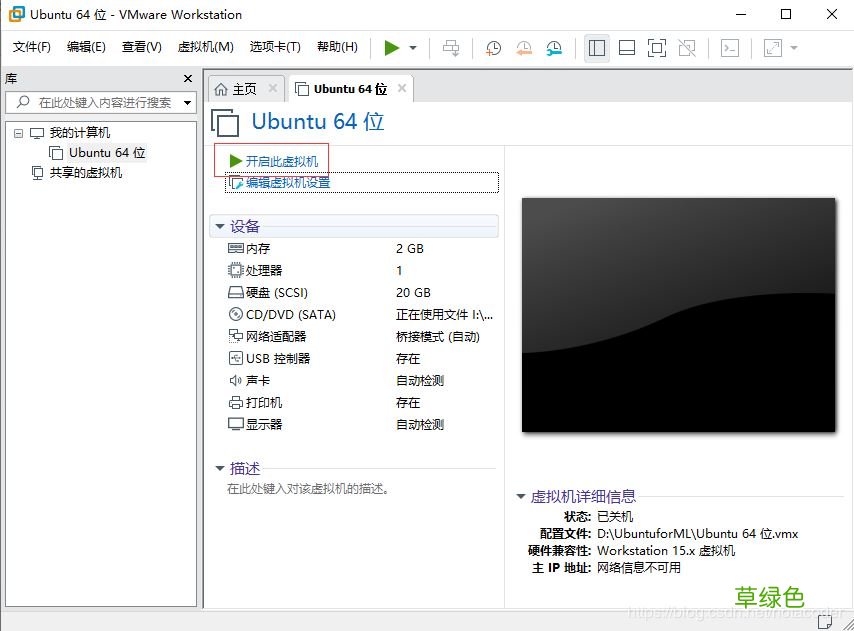The height and width of the screenshot is (631, 854).
Task: Maximize the VMware Workstation window
Action: point(786,14)
